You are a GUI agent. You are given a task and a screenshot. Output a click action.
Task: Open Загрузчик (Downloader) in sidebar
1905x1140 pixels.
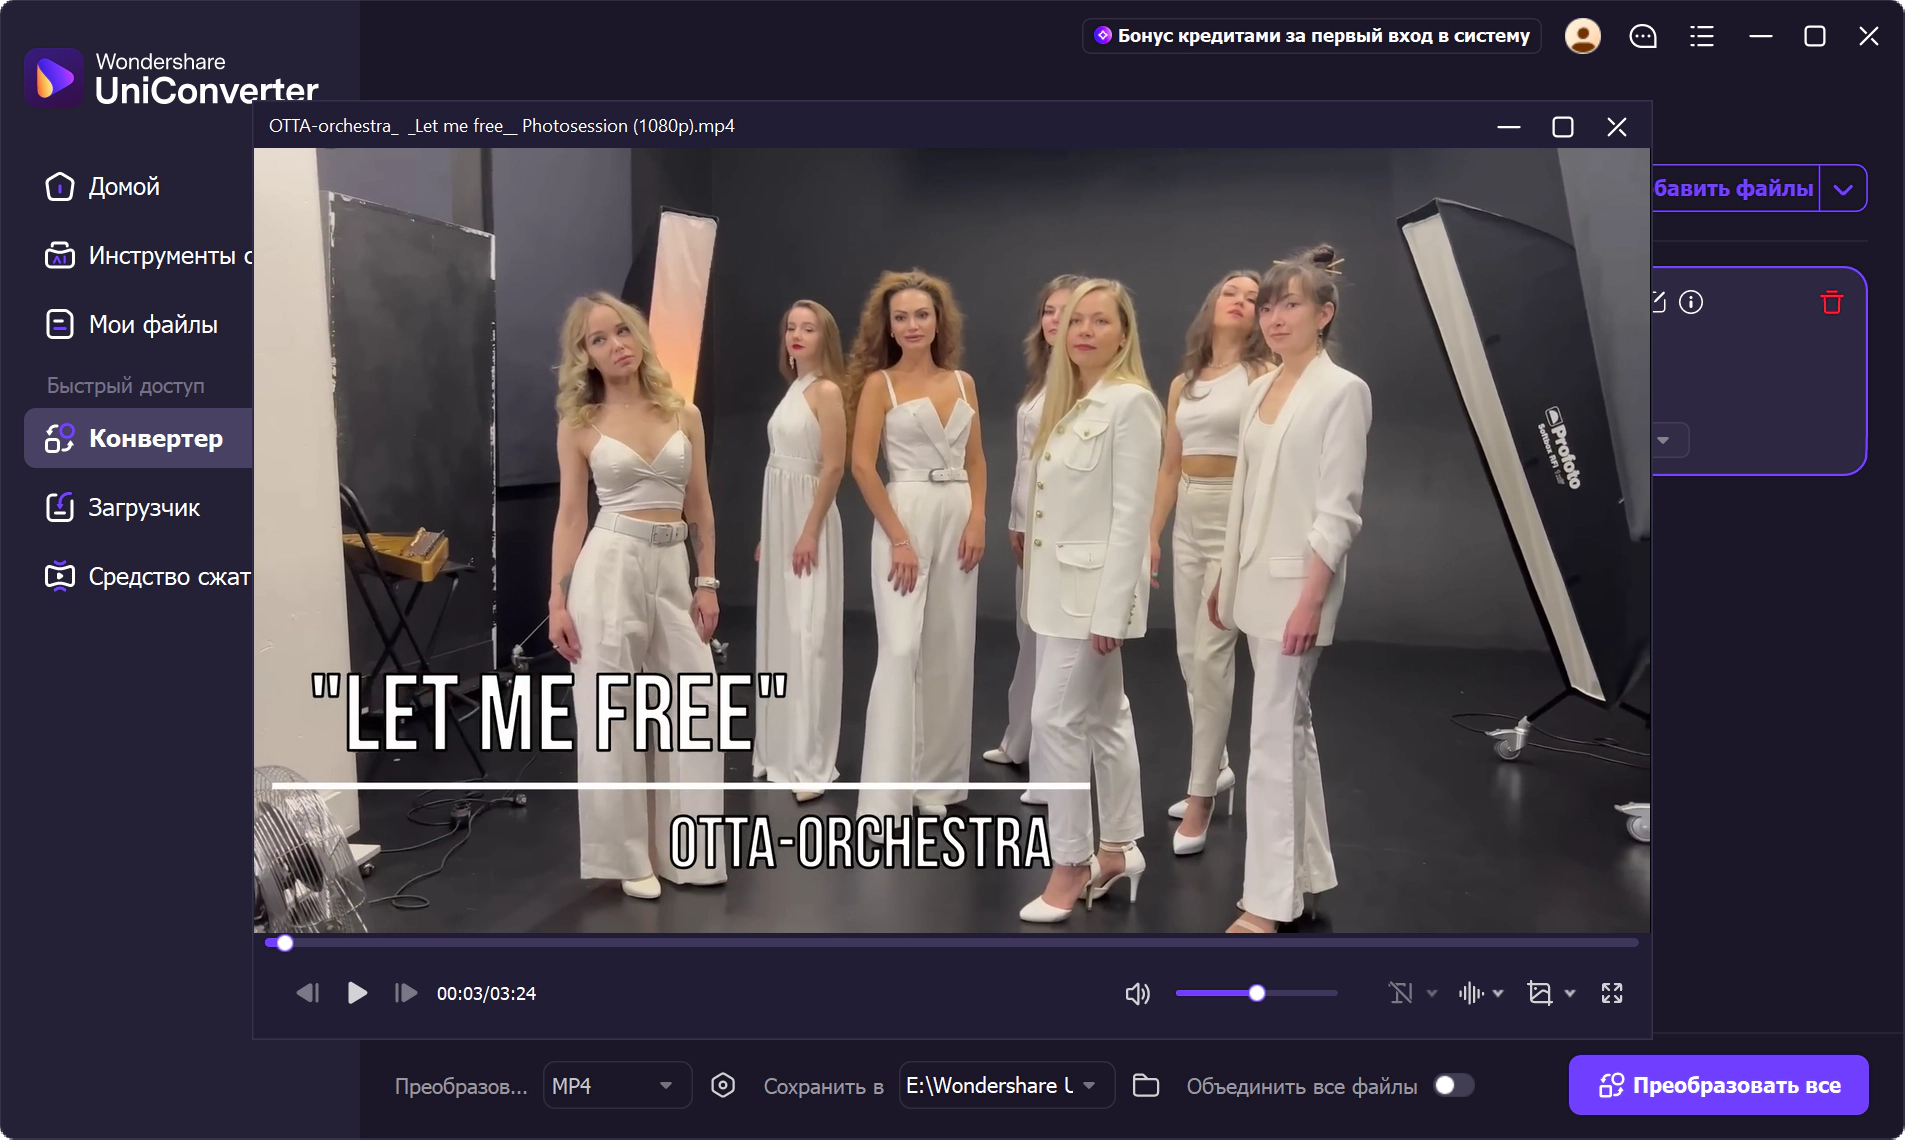pos(123,508)
